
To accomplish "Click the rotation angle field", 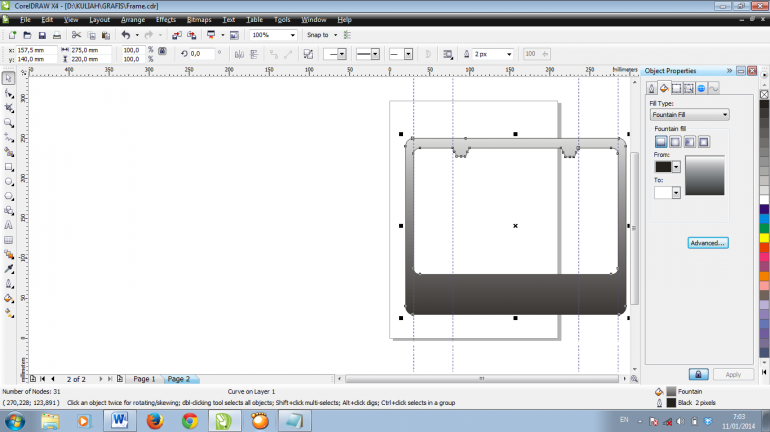I will (201, 54).
